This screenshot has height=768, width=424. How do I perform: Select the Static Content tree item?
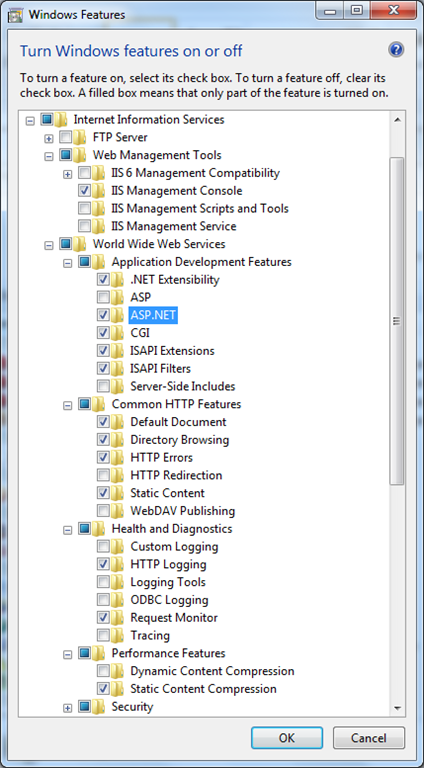(167, 493)
